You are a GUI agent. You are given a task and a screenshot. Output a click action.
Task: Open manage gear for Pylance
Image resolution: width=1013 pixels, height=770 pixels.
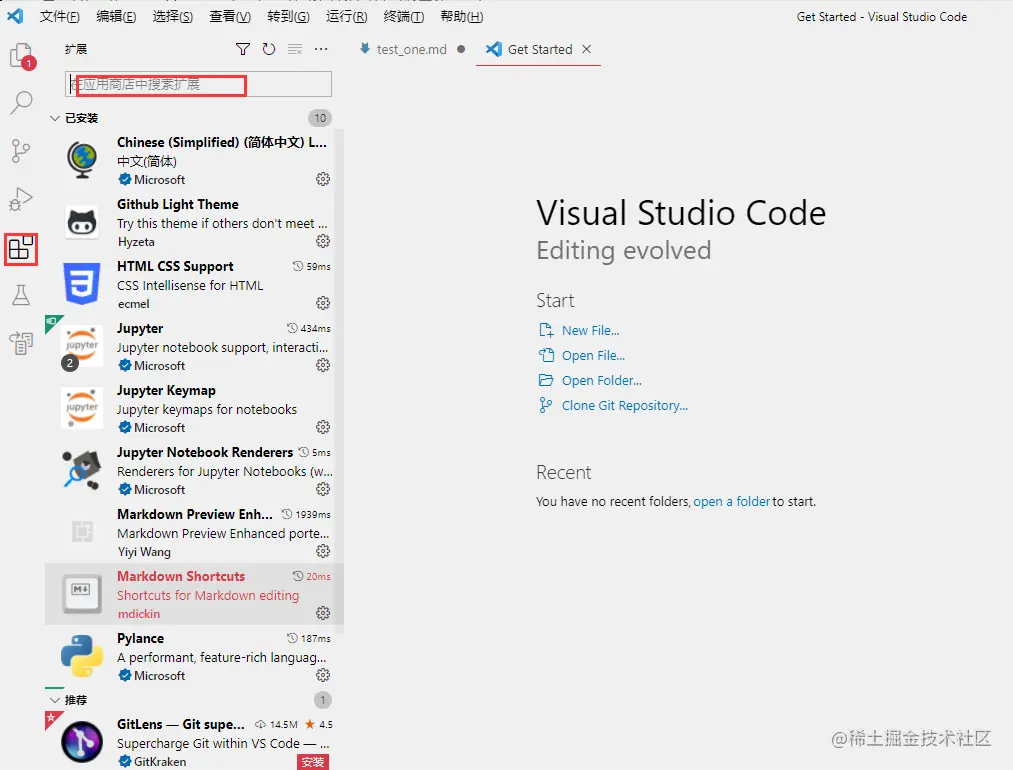pyautogui.click(x=323, y=675)
